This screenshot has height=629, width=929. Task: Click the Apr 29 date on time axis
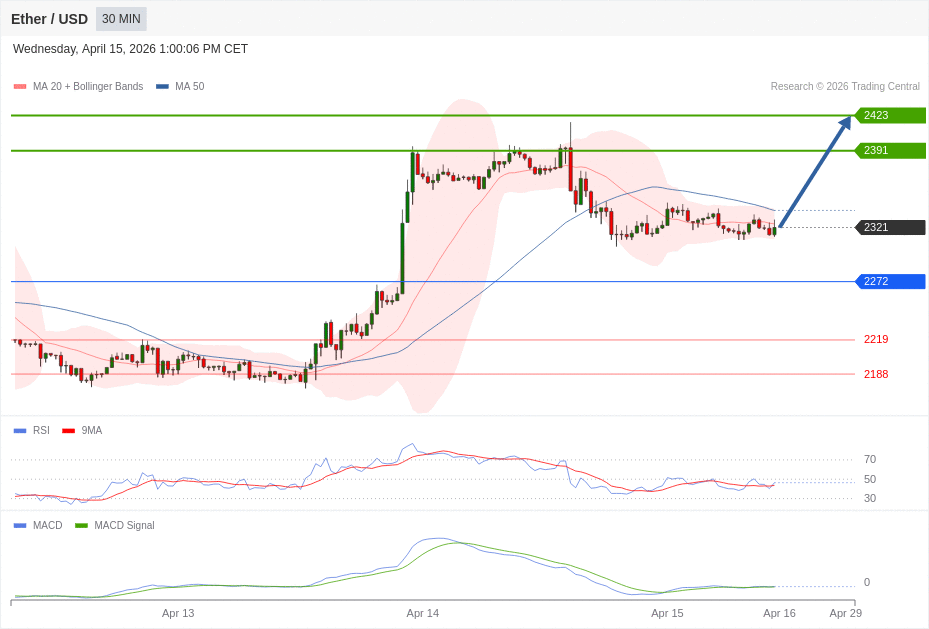pos(845,613)
